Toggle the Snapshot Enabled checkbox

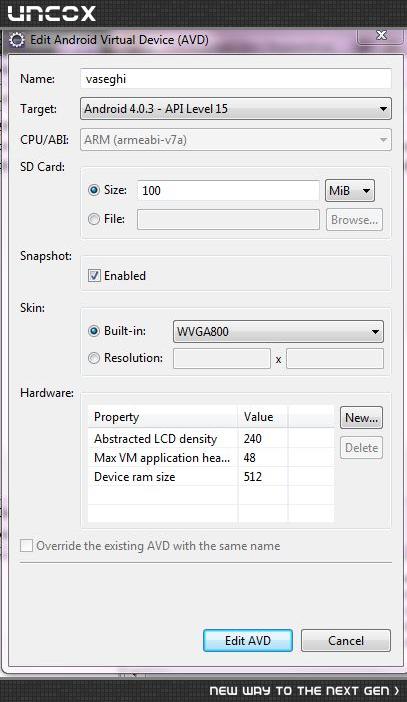pos(94,275)
